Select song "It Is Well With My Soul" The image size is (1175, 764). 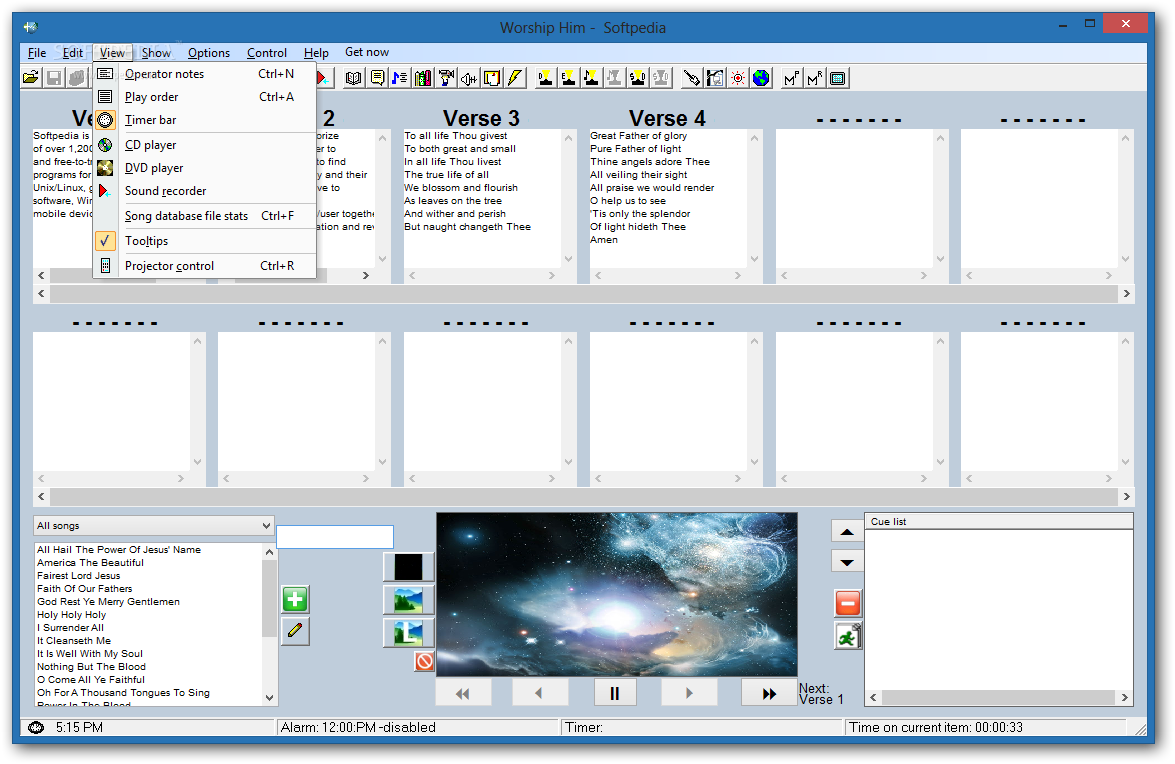pyautogui.click(x=90, y=654)
